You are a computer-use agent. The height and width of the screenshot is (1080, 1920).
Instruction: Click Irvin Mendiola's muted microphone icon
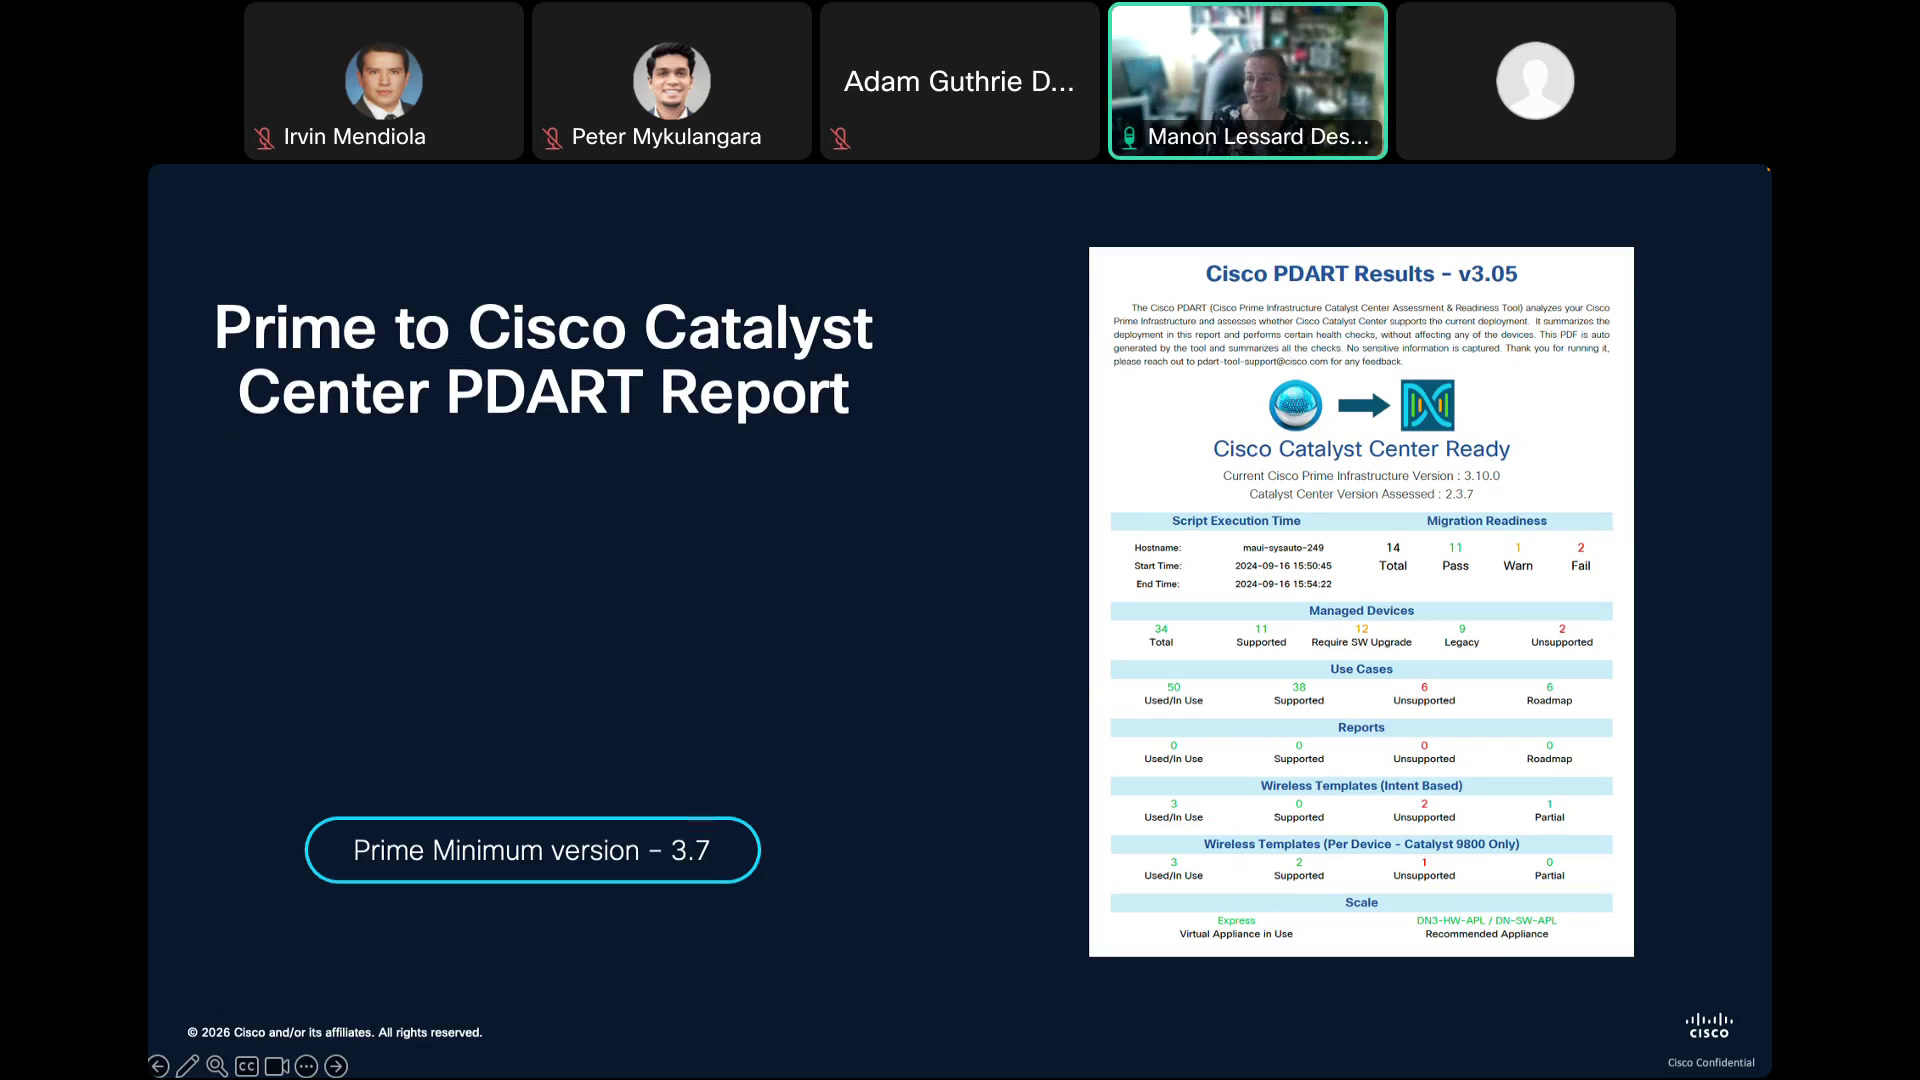click(264, 138)
